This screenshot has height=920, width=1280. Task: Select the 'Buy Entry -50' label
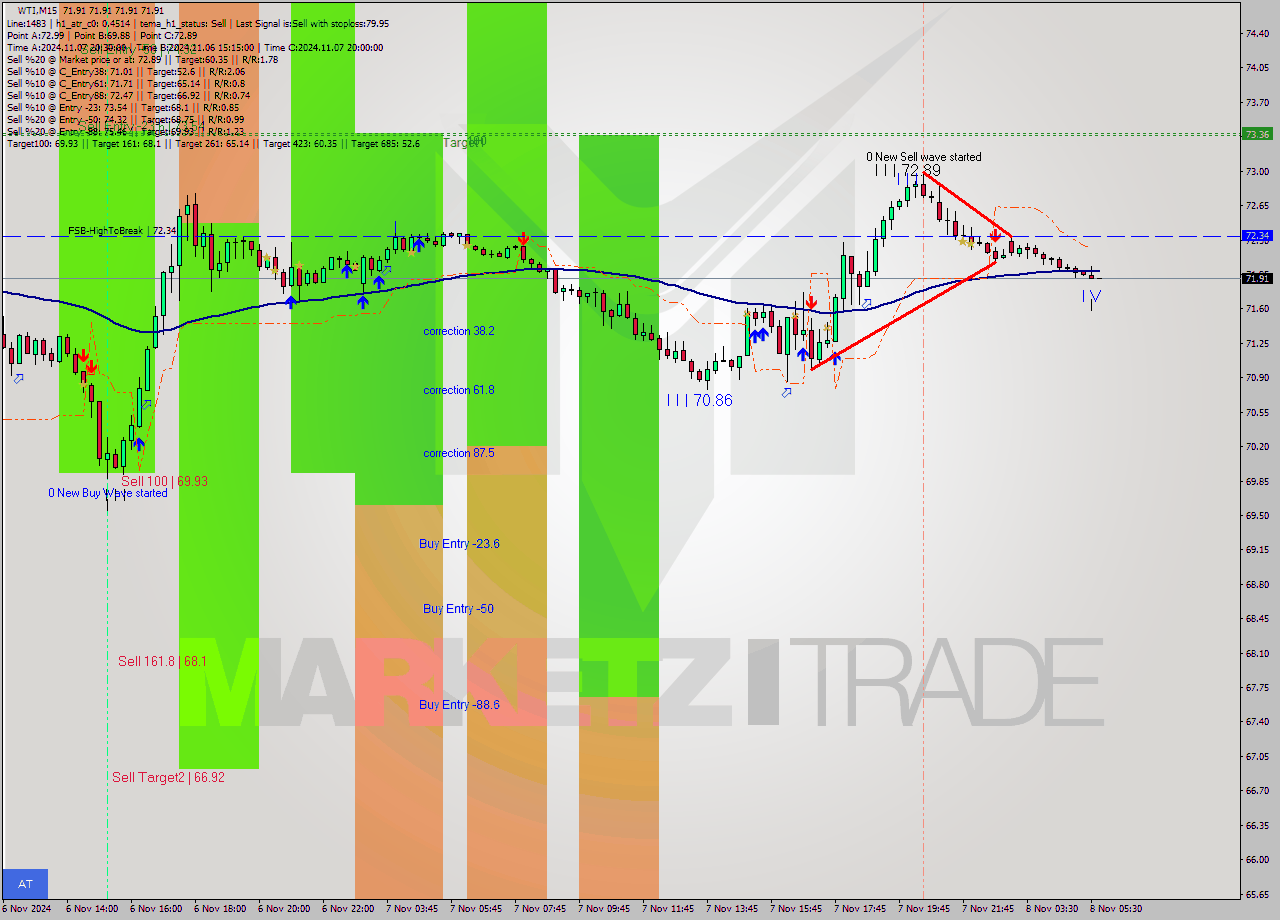tap(458, 609)
